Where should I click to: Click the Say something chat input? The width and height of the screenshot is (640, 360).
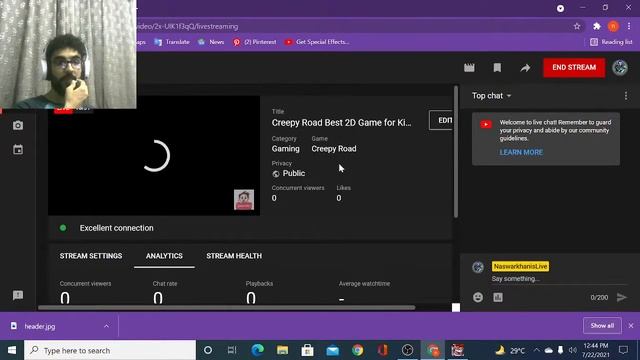(559, 279)
